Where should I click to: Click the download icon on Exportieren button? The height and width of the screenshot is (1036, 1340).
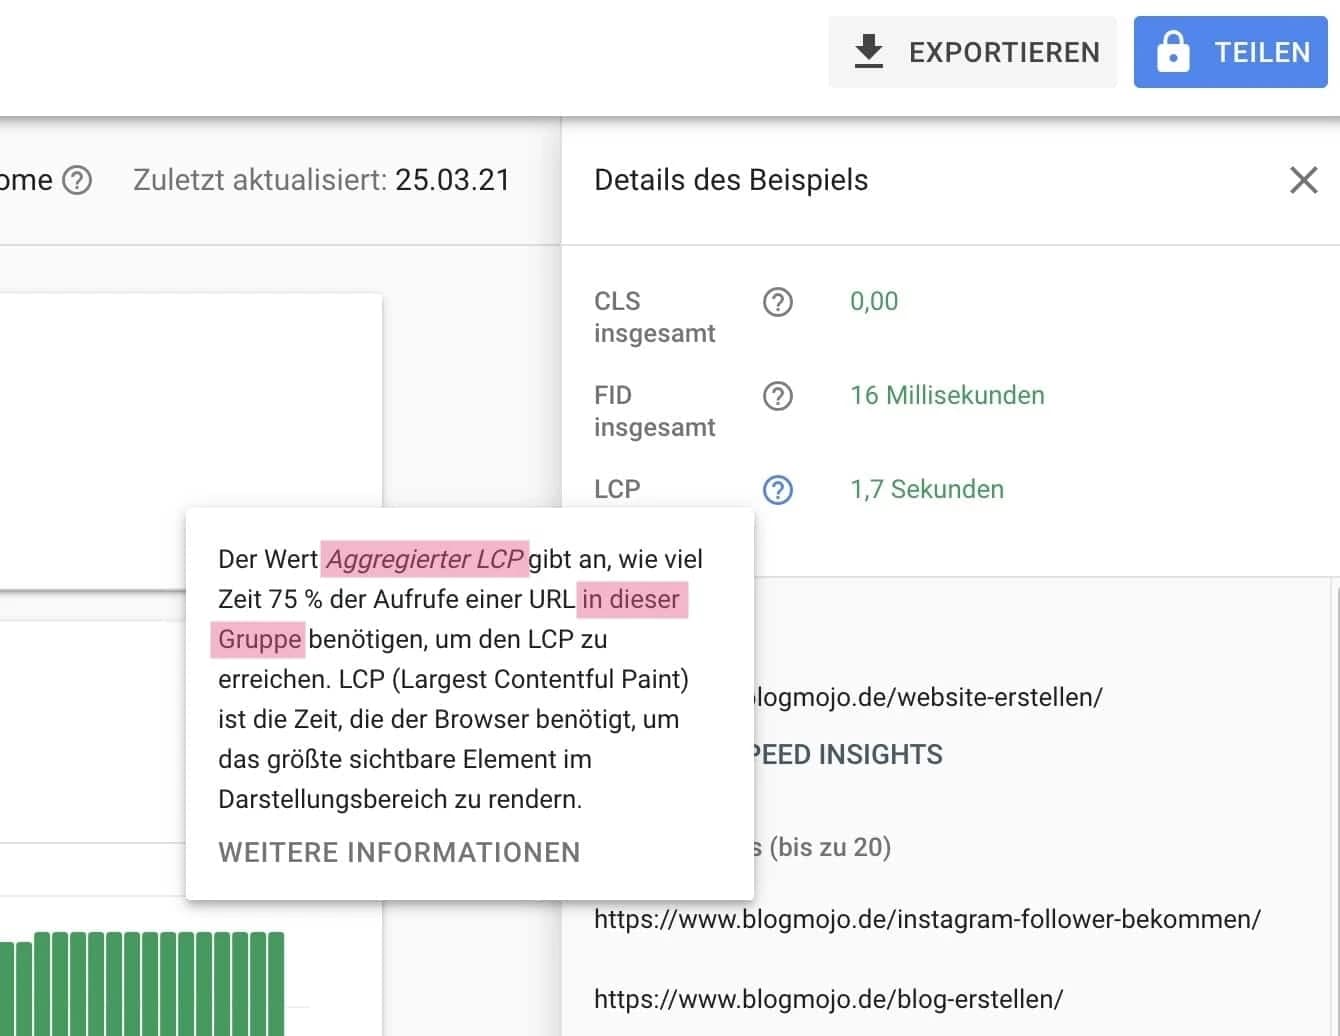[x=869, y=50]
